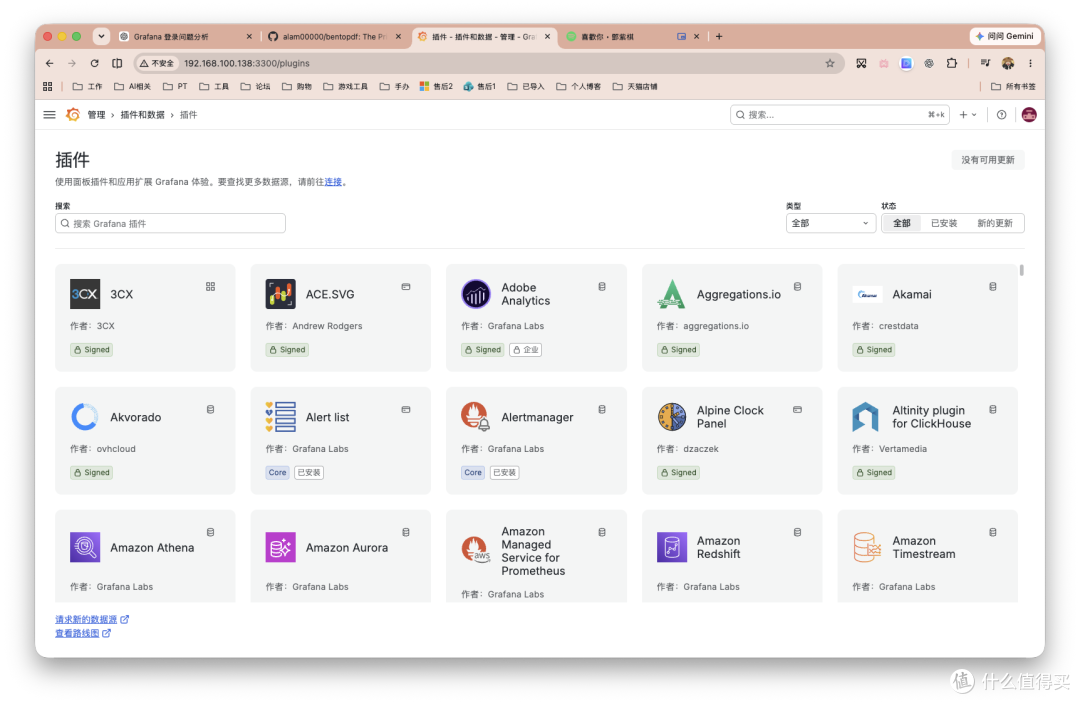Open the ACE.SVG plugin logo
The height and width of the screenshot is (704, 1080).
tap(280, 294)
